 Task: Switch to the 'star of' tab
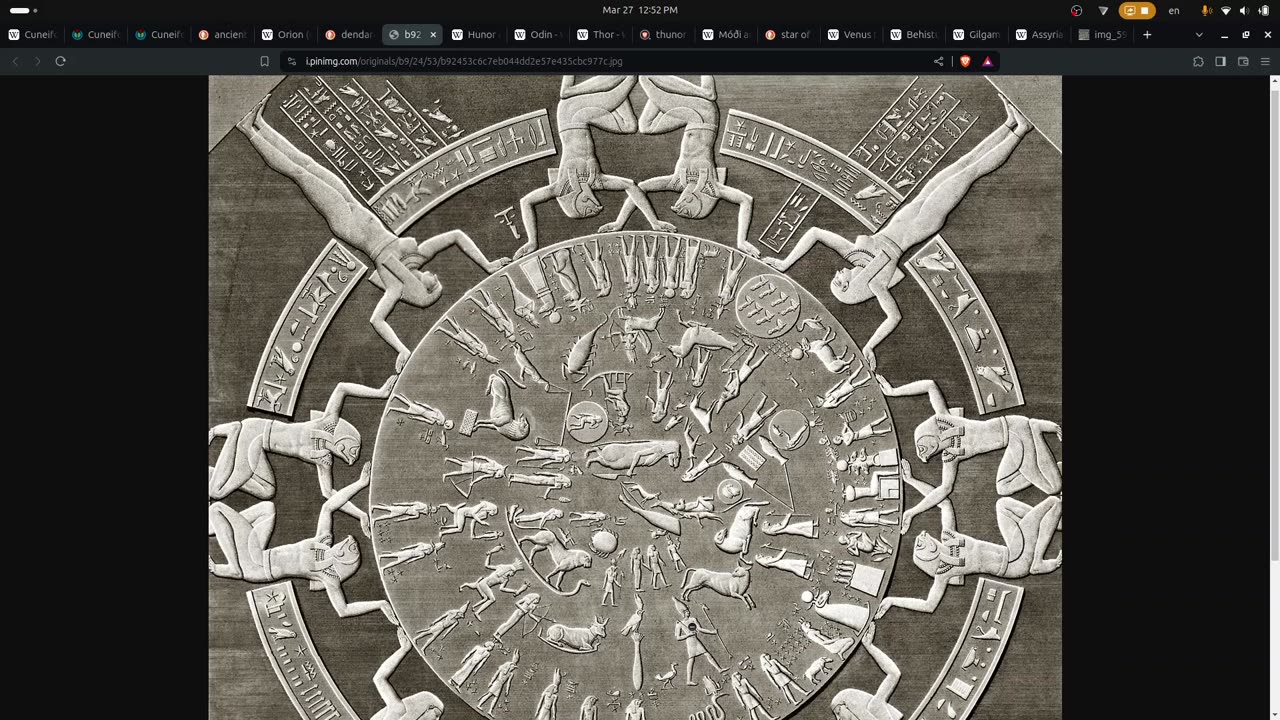789,34
